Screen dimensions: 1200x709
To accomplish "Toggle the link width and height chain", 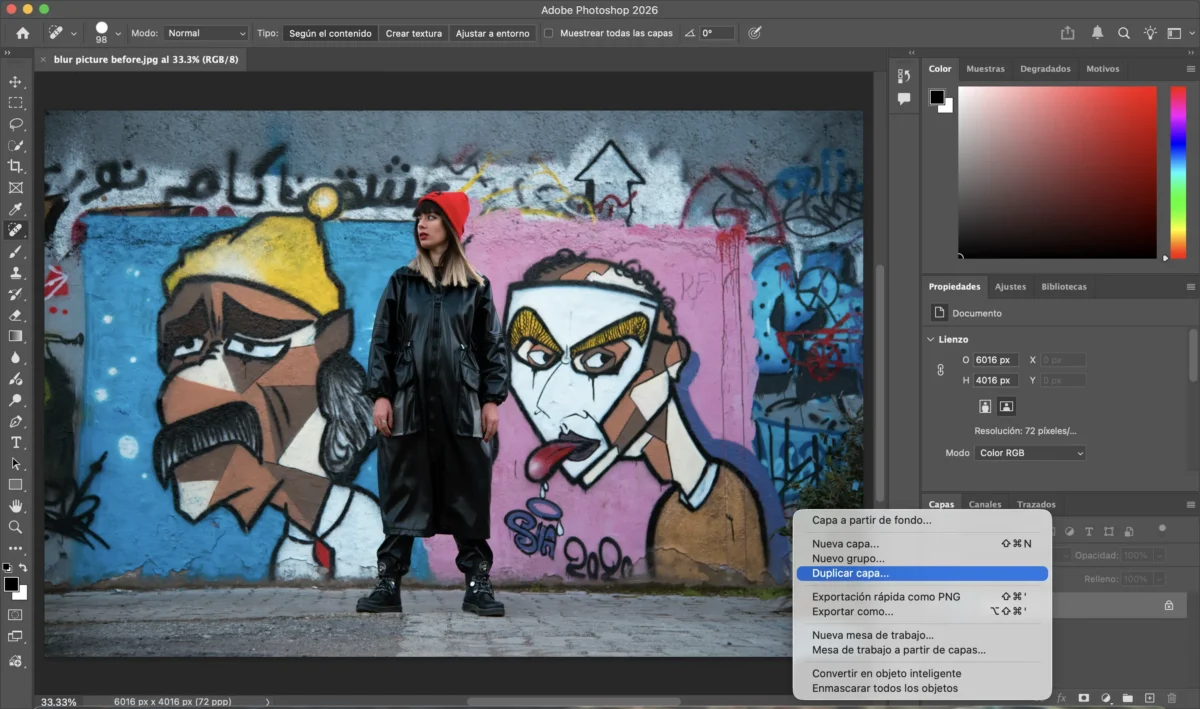I will click(940, 369).
